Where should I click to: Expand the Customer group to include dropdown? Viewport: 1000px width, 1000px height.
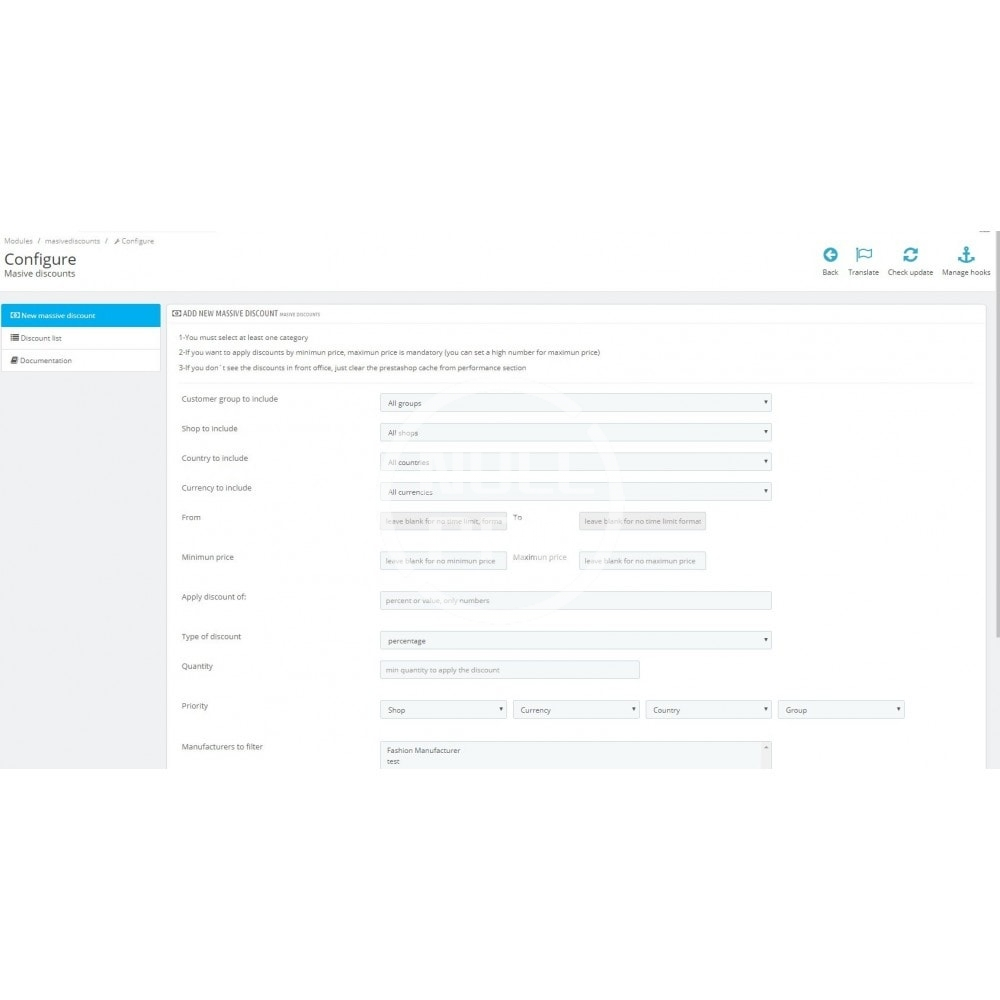pyautogui.click(x=575, y=403)
